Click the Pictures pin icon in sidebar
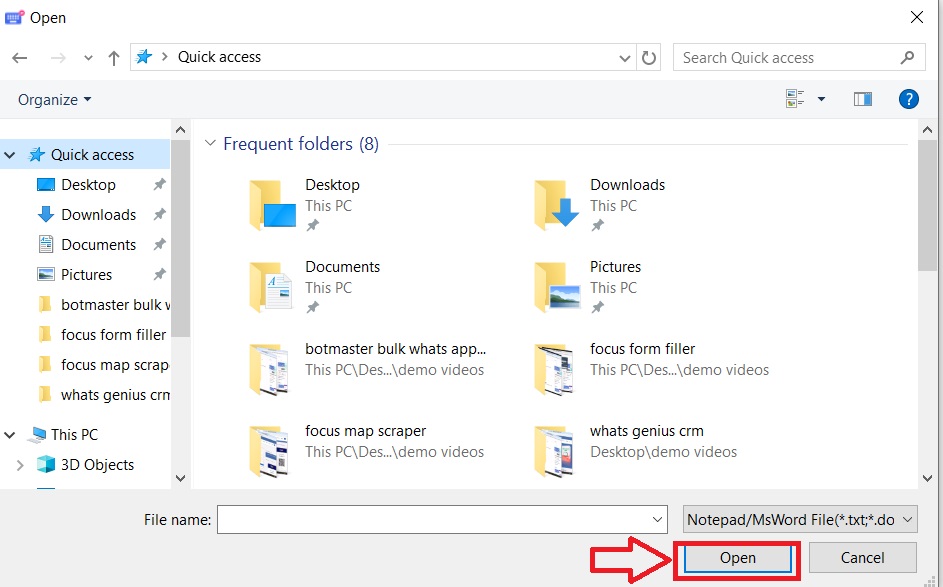Screen dimensions: 943x587 [159, 275]
